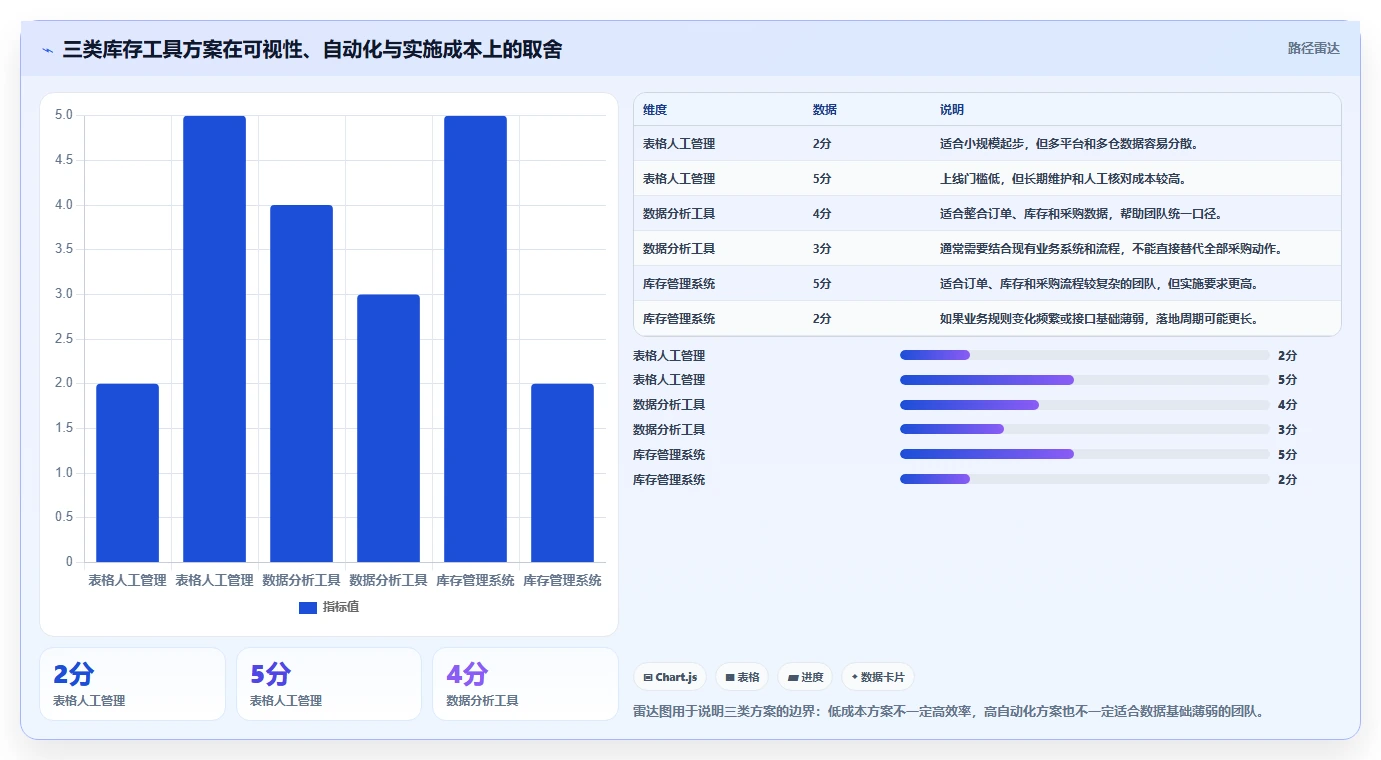Click the 库存管理系统 progress bar showing 5分
Image resolution: width=1381 pixels, height=760 pixels.
pos(1085,454)
